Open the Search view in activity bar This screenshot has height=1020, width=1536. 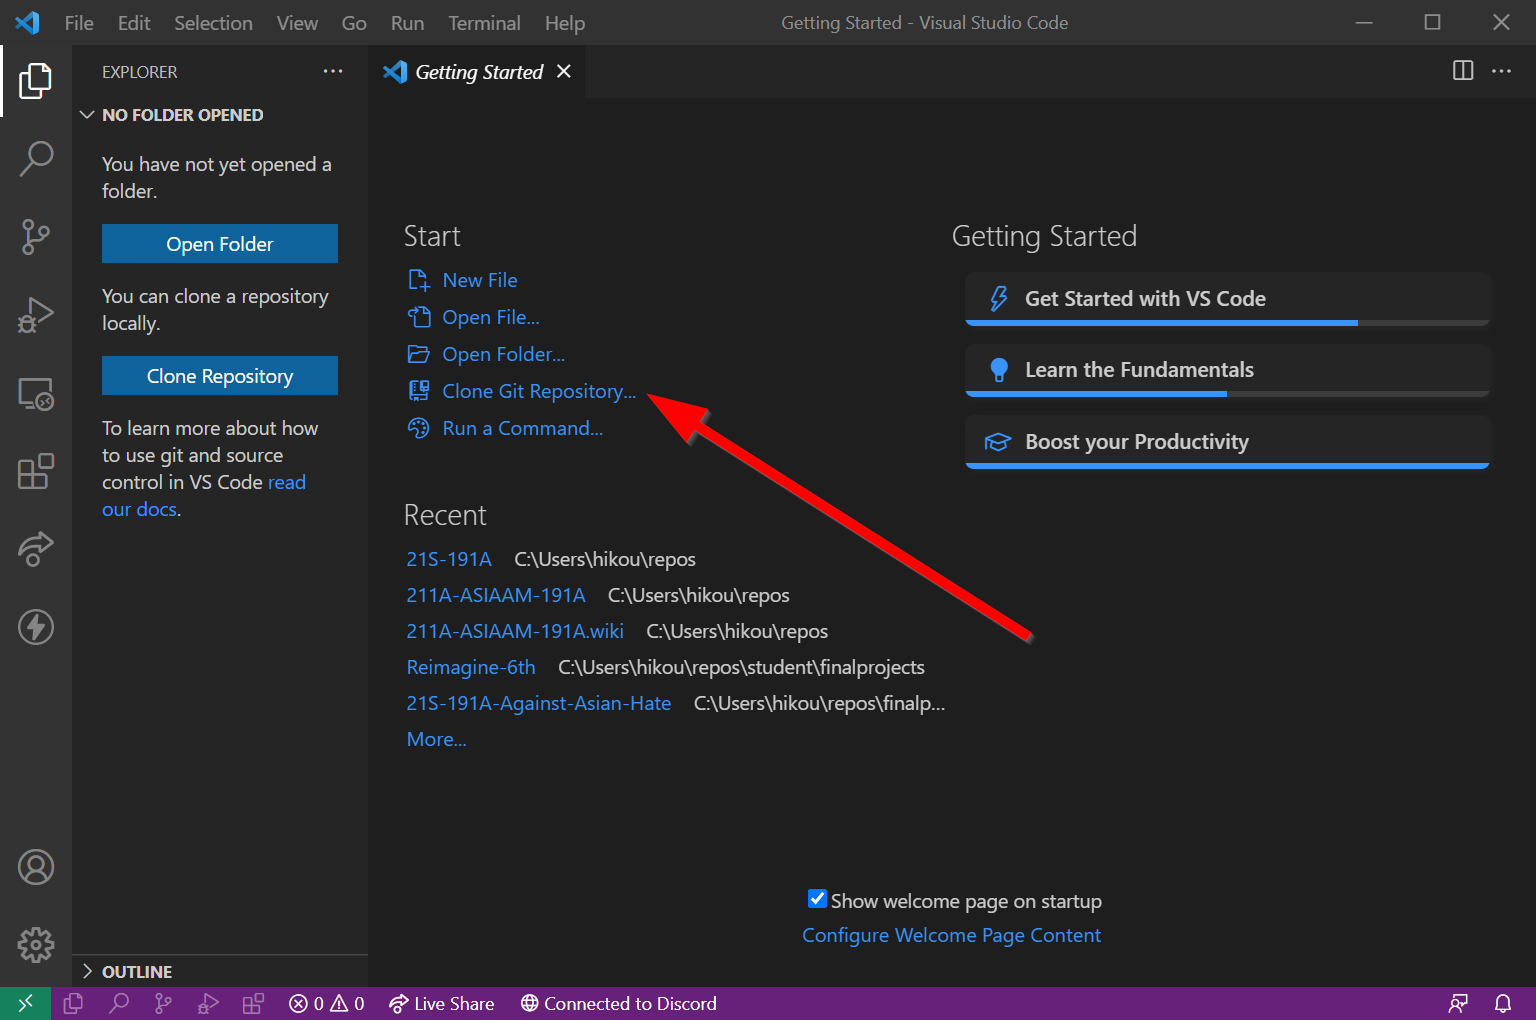point(36,159)
